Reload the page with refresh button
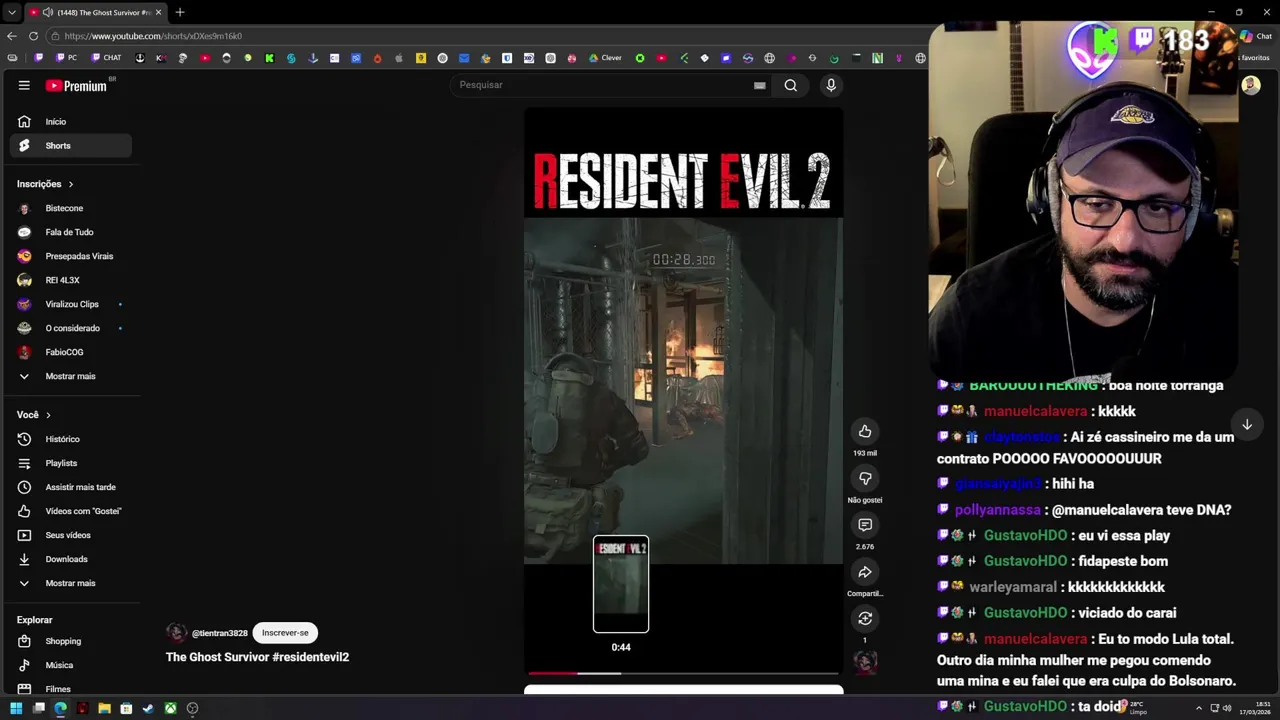 coord(34,36)
